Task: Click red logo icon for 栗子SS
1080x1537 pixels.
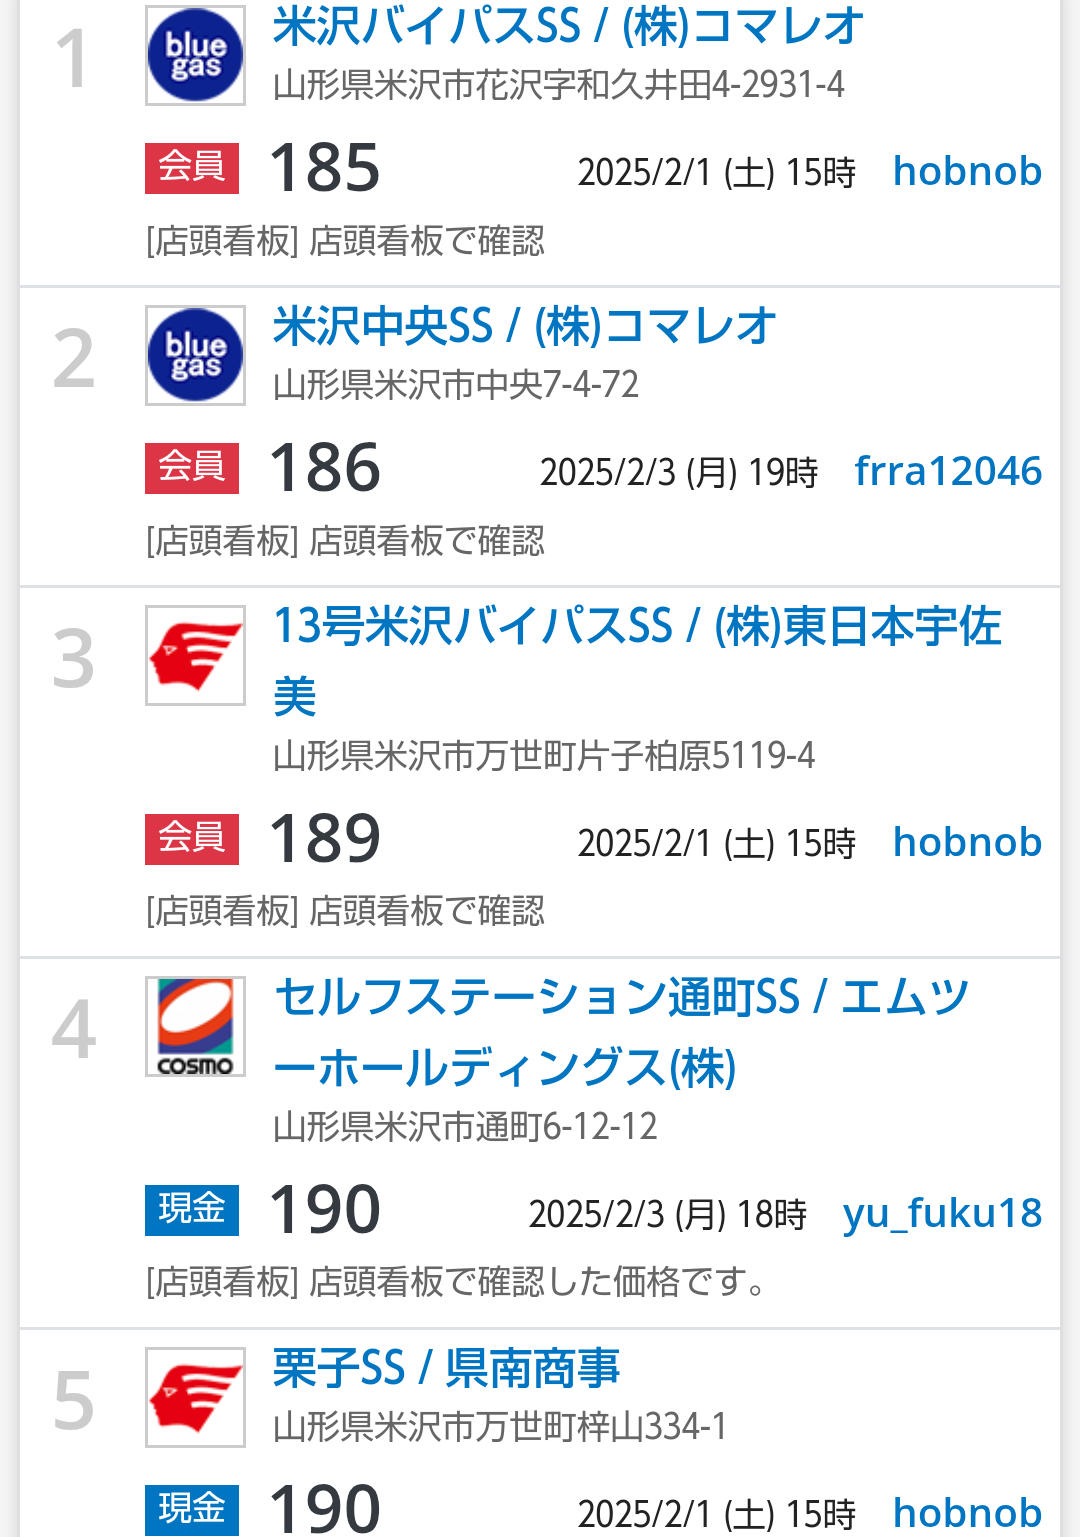Action: pyautogui.click(x=195, y=1397)
